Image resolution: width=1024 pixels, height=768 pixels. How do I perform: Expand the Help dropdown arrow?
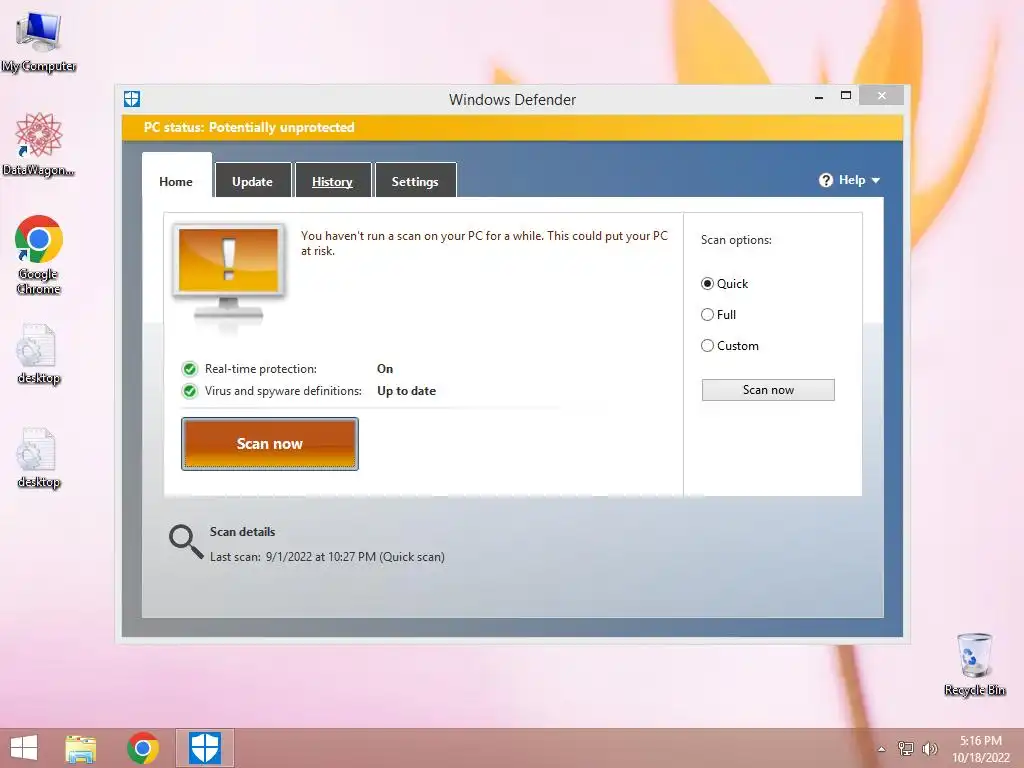(x=876, y=180)
